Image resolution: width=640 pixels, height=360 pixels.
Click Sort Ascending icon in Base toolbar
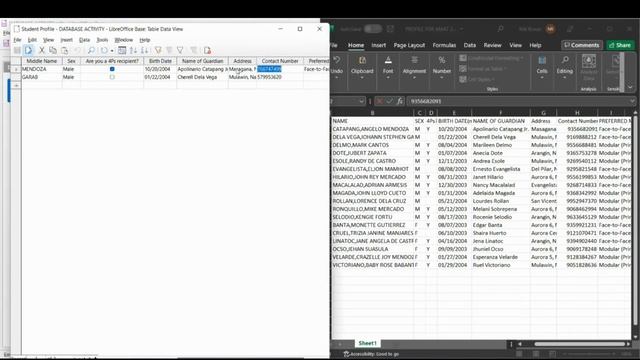[133, 50]
